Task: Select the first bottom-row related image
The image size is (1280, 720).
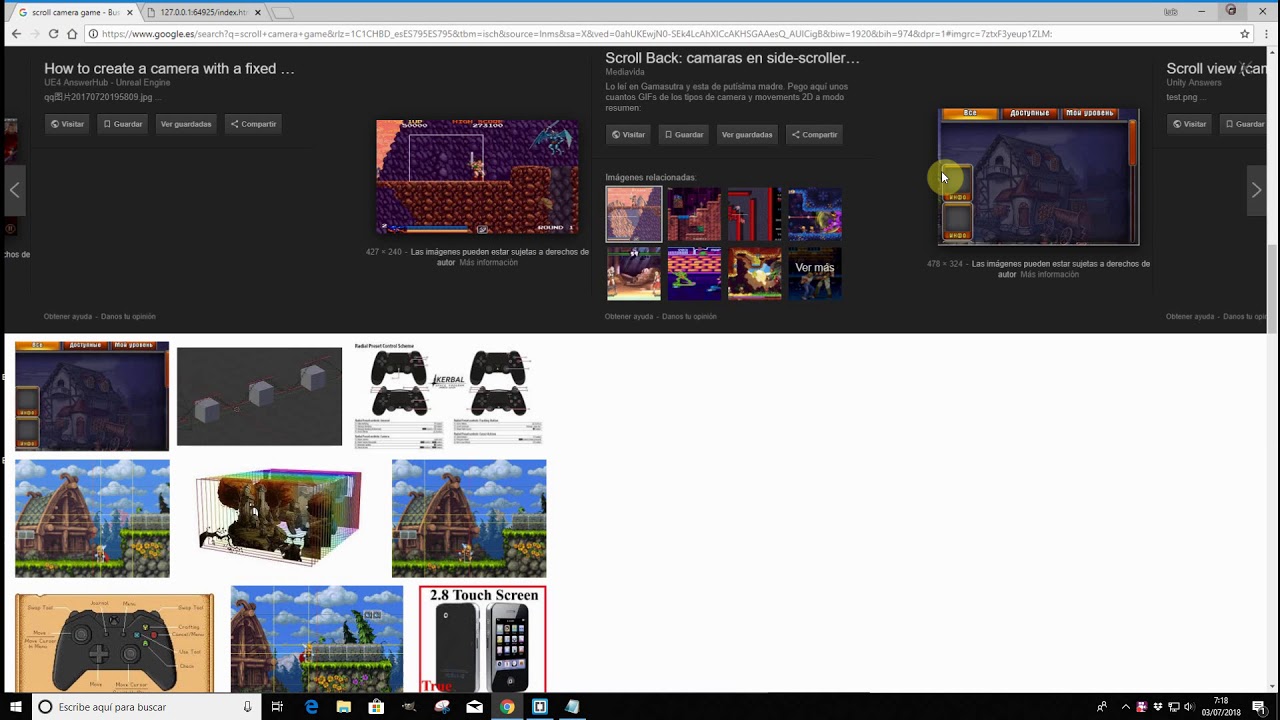Action: [634, 273]
